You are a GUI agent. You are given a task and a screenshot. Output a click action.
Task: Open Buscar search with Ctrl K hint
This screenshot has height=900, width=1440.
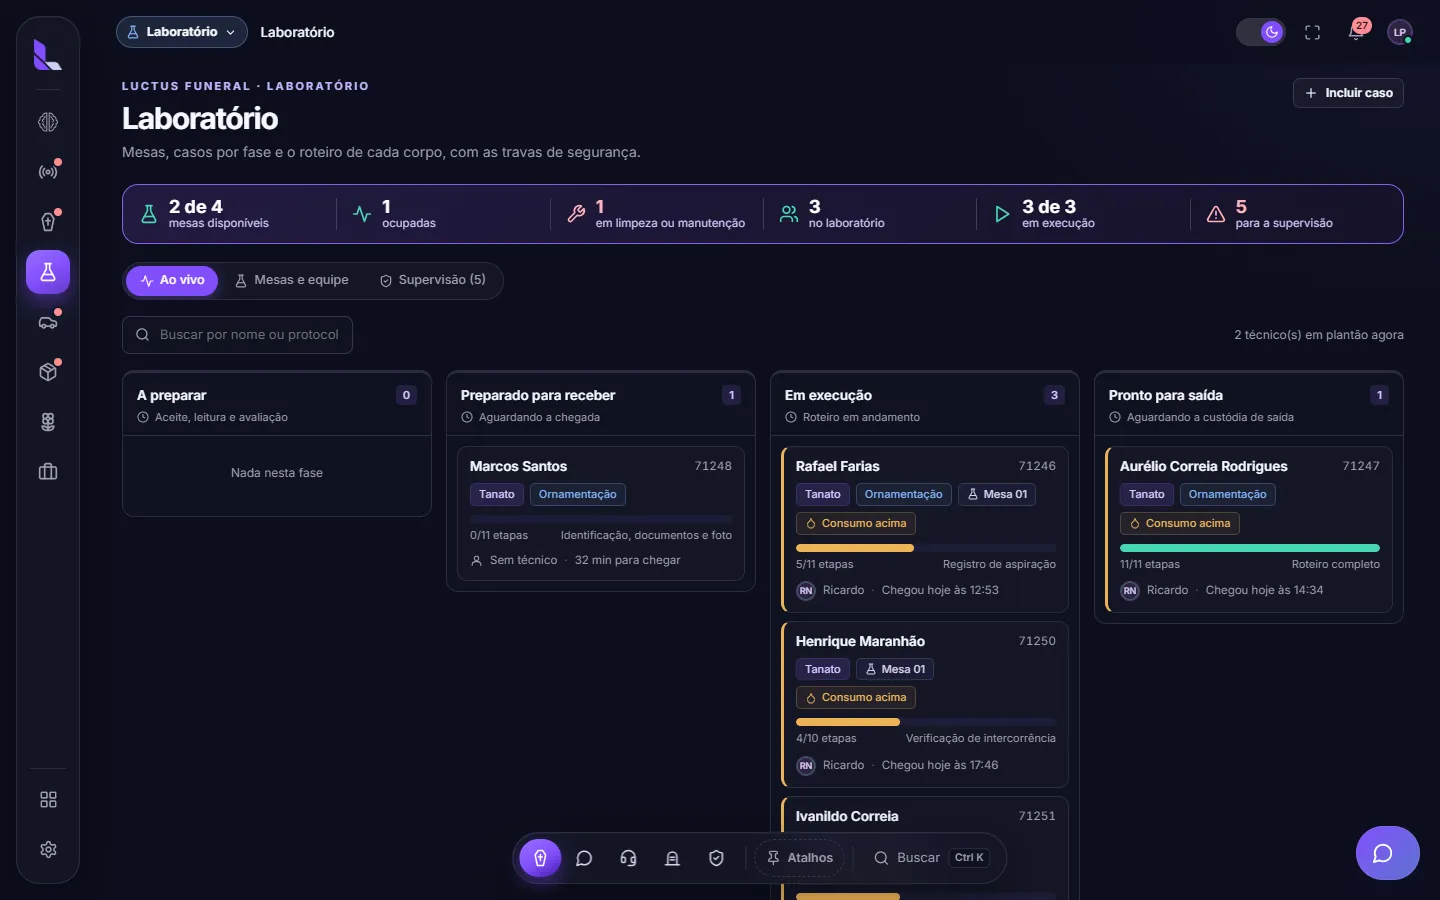[x=931, y=858]
